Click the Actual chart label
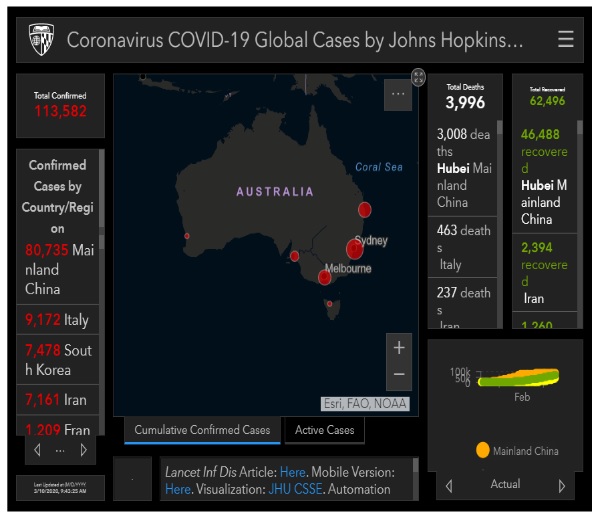Viewport: 609px width, 523px height. [x=505, y=484]
